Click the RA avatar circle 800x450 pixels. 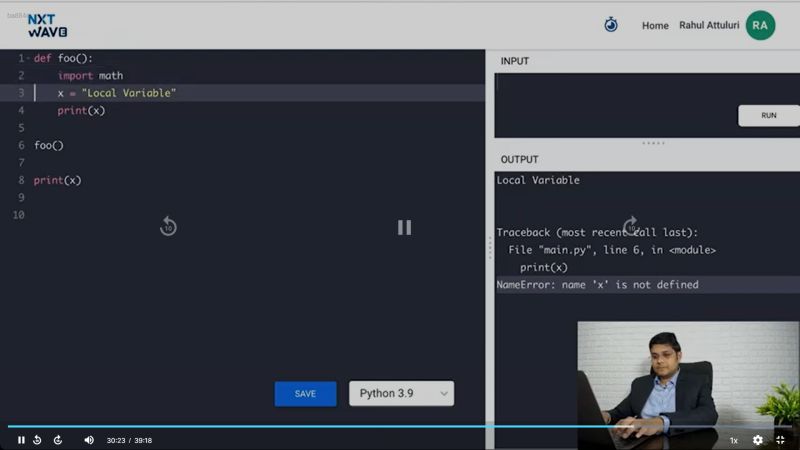tap(760, 26)
